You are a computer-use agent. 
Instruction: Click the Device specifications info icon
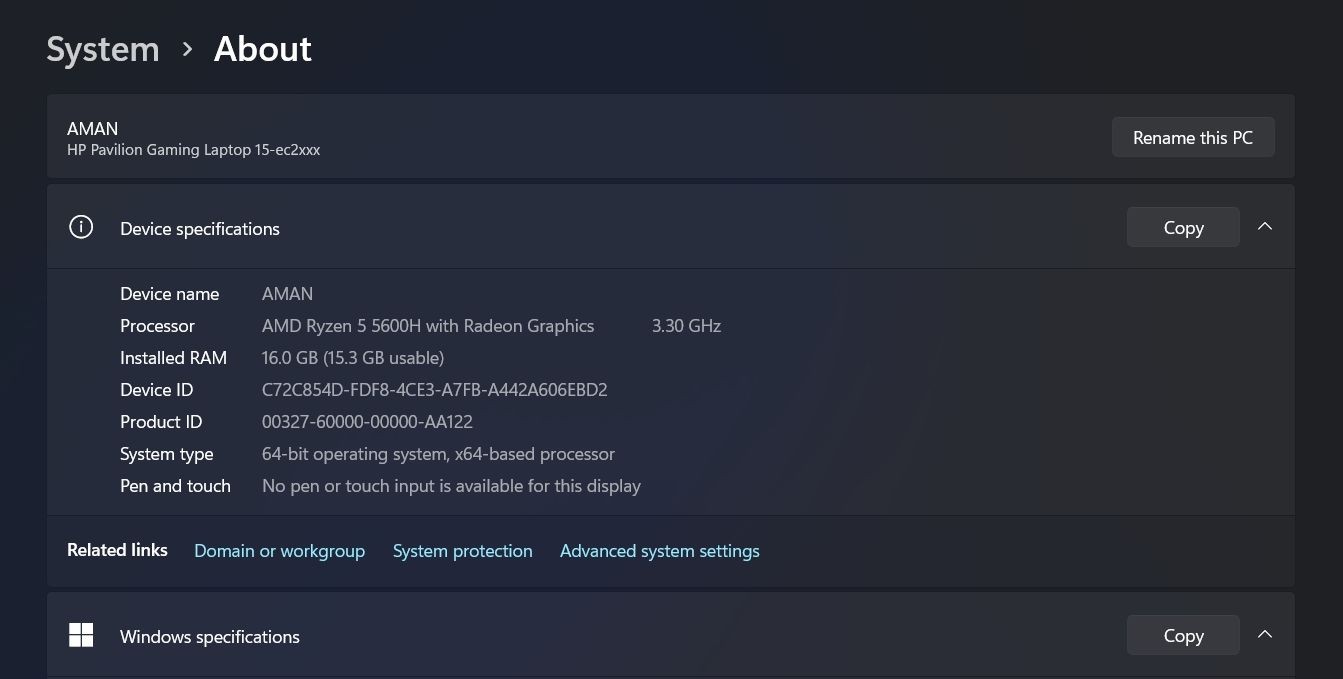81,227
